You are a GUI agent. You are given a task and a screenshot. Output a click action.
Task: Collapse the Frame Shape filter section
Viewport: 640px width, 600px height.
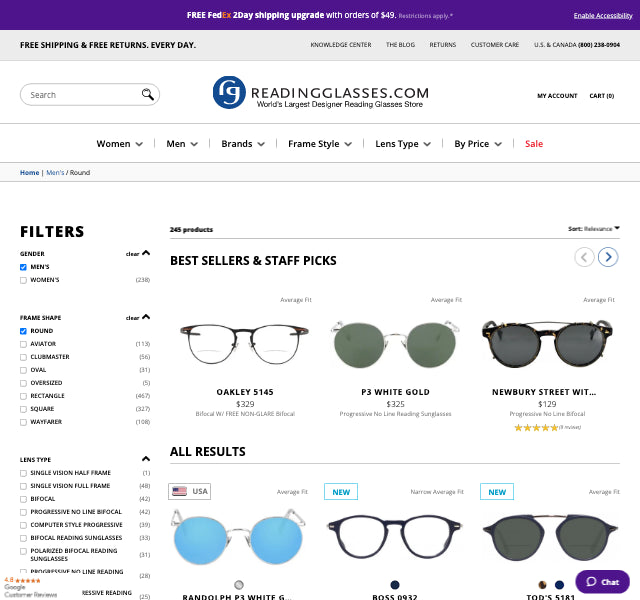[x=146, y=317]
